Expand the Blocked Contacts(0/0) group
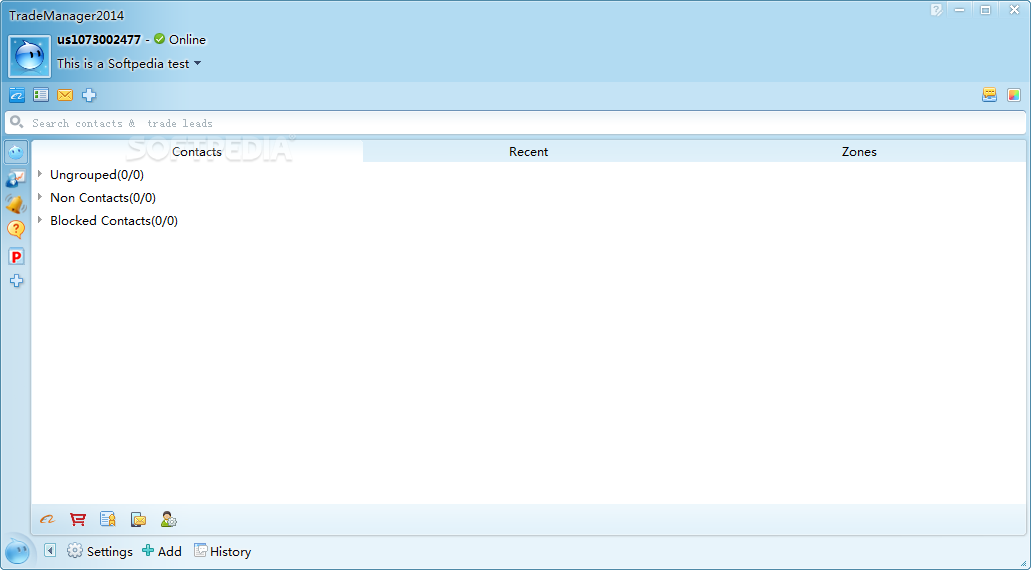This screenshot has height=570, width=1031. coord(40,220)
